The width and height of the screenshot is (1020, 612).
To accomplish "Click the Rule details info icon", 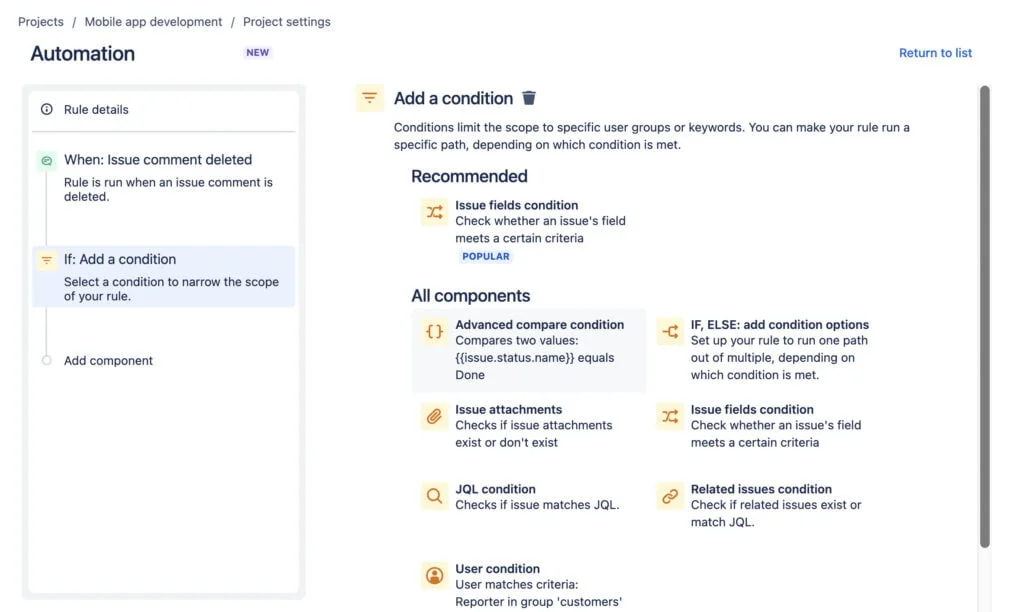I will coord(47,109).
